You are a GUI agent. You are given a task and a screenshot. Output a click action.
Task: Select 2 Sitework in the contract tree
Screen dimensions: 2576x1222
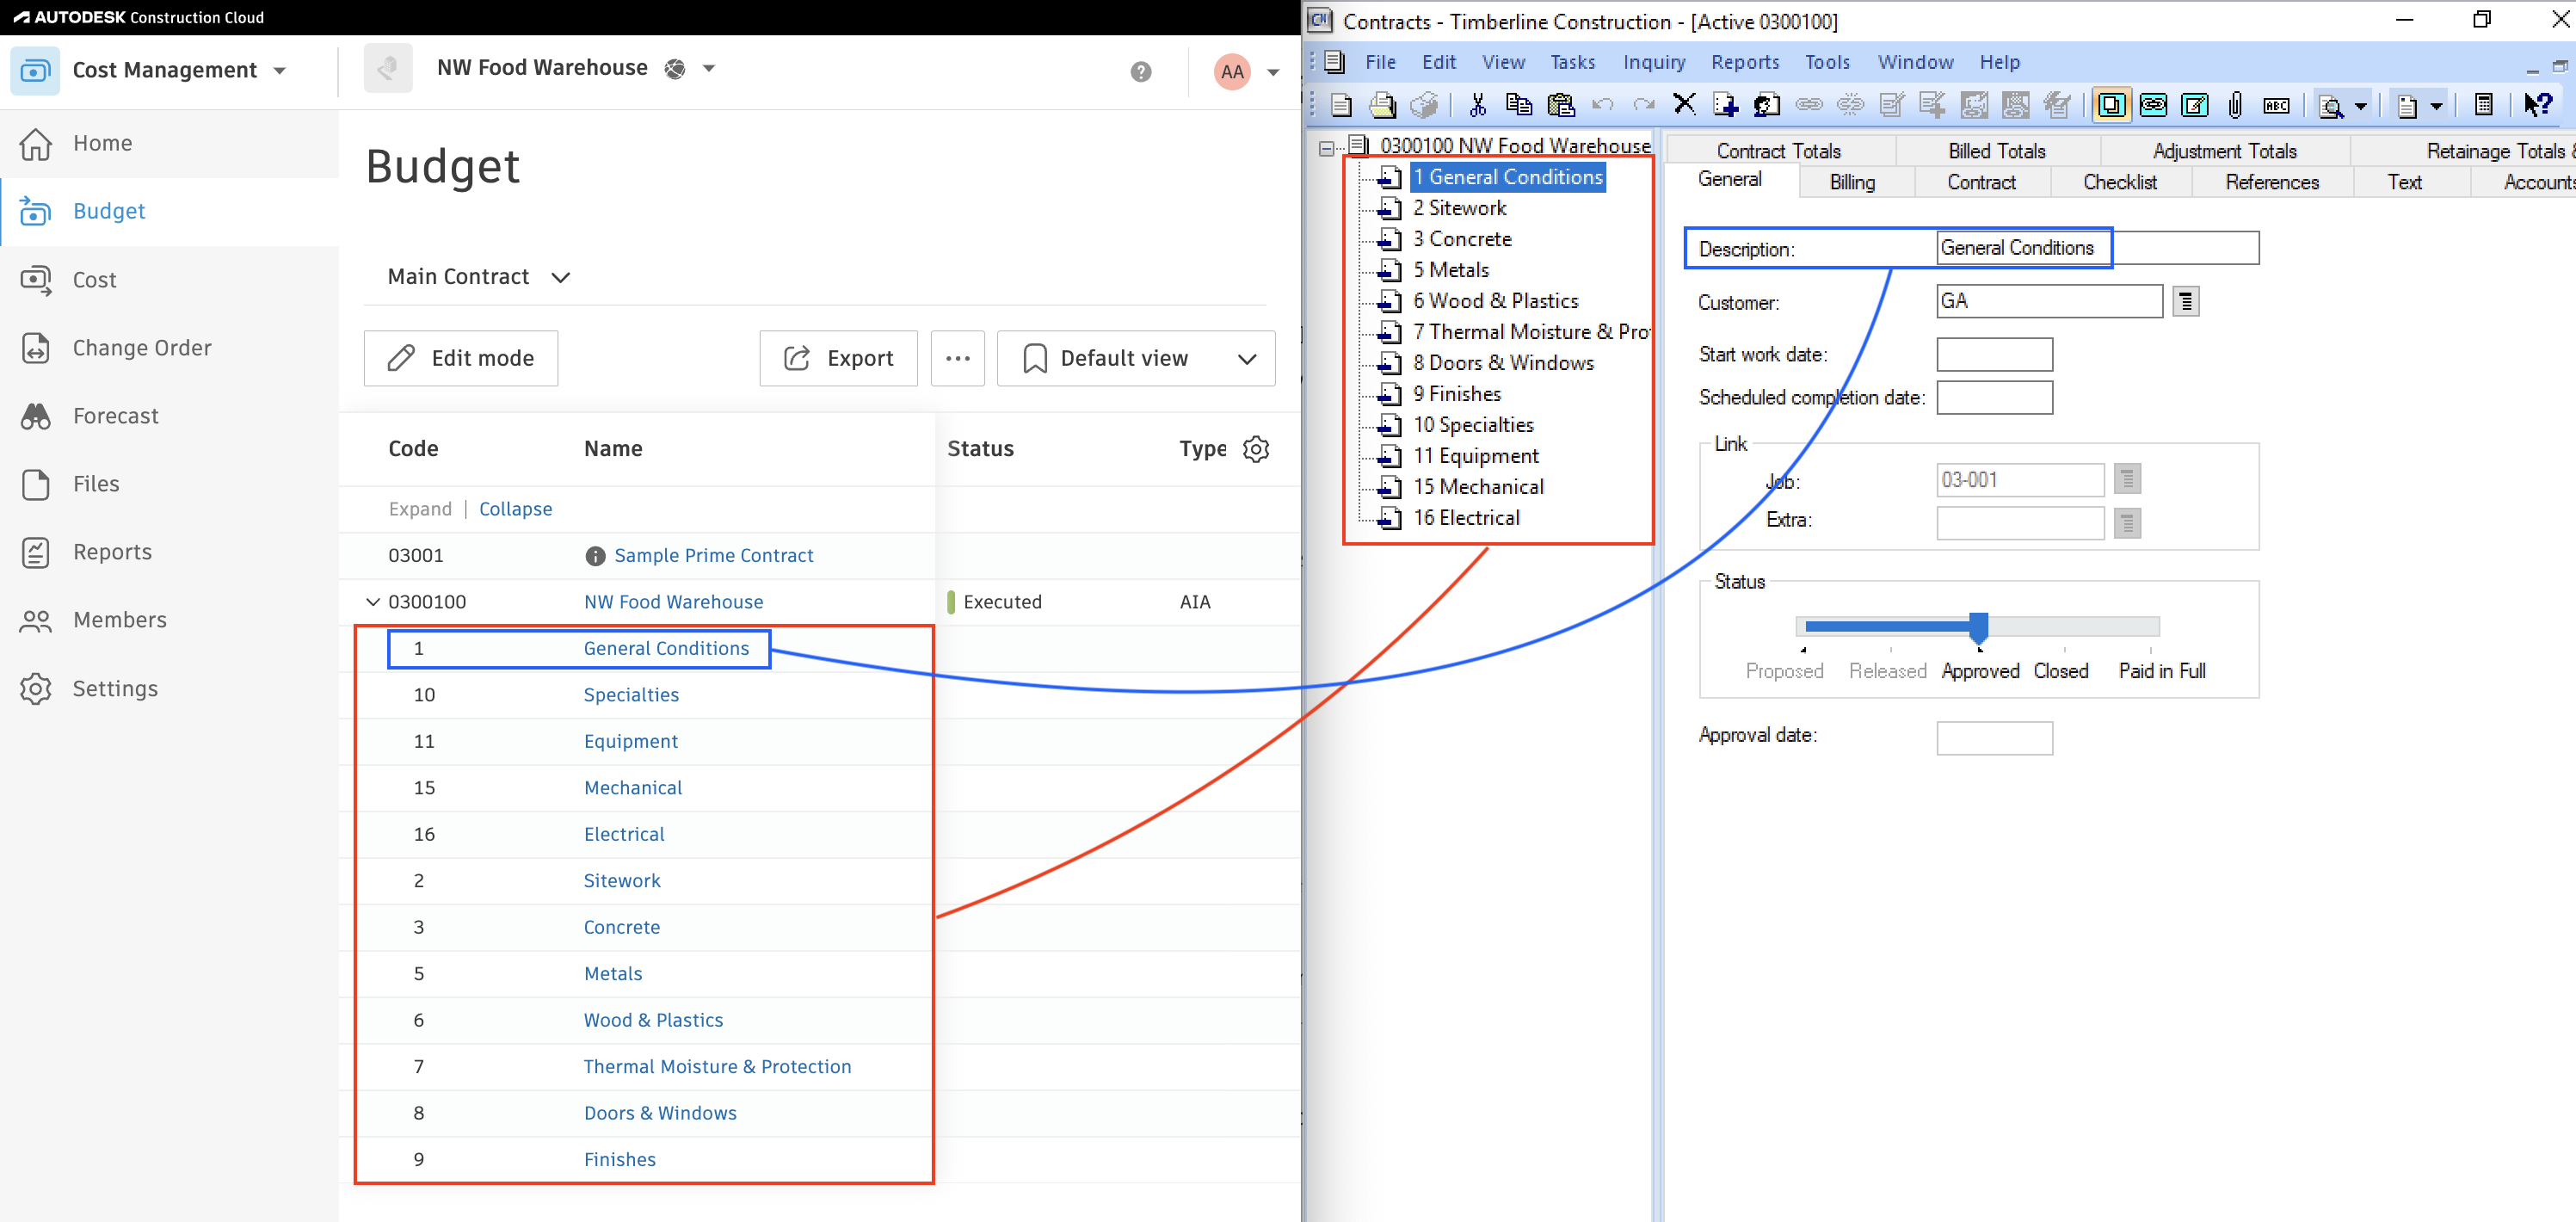tap(1459, 208)
